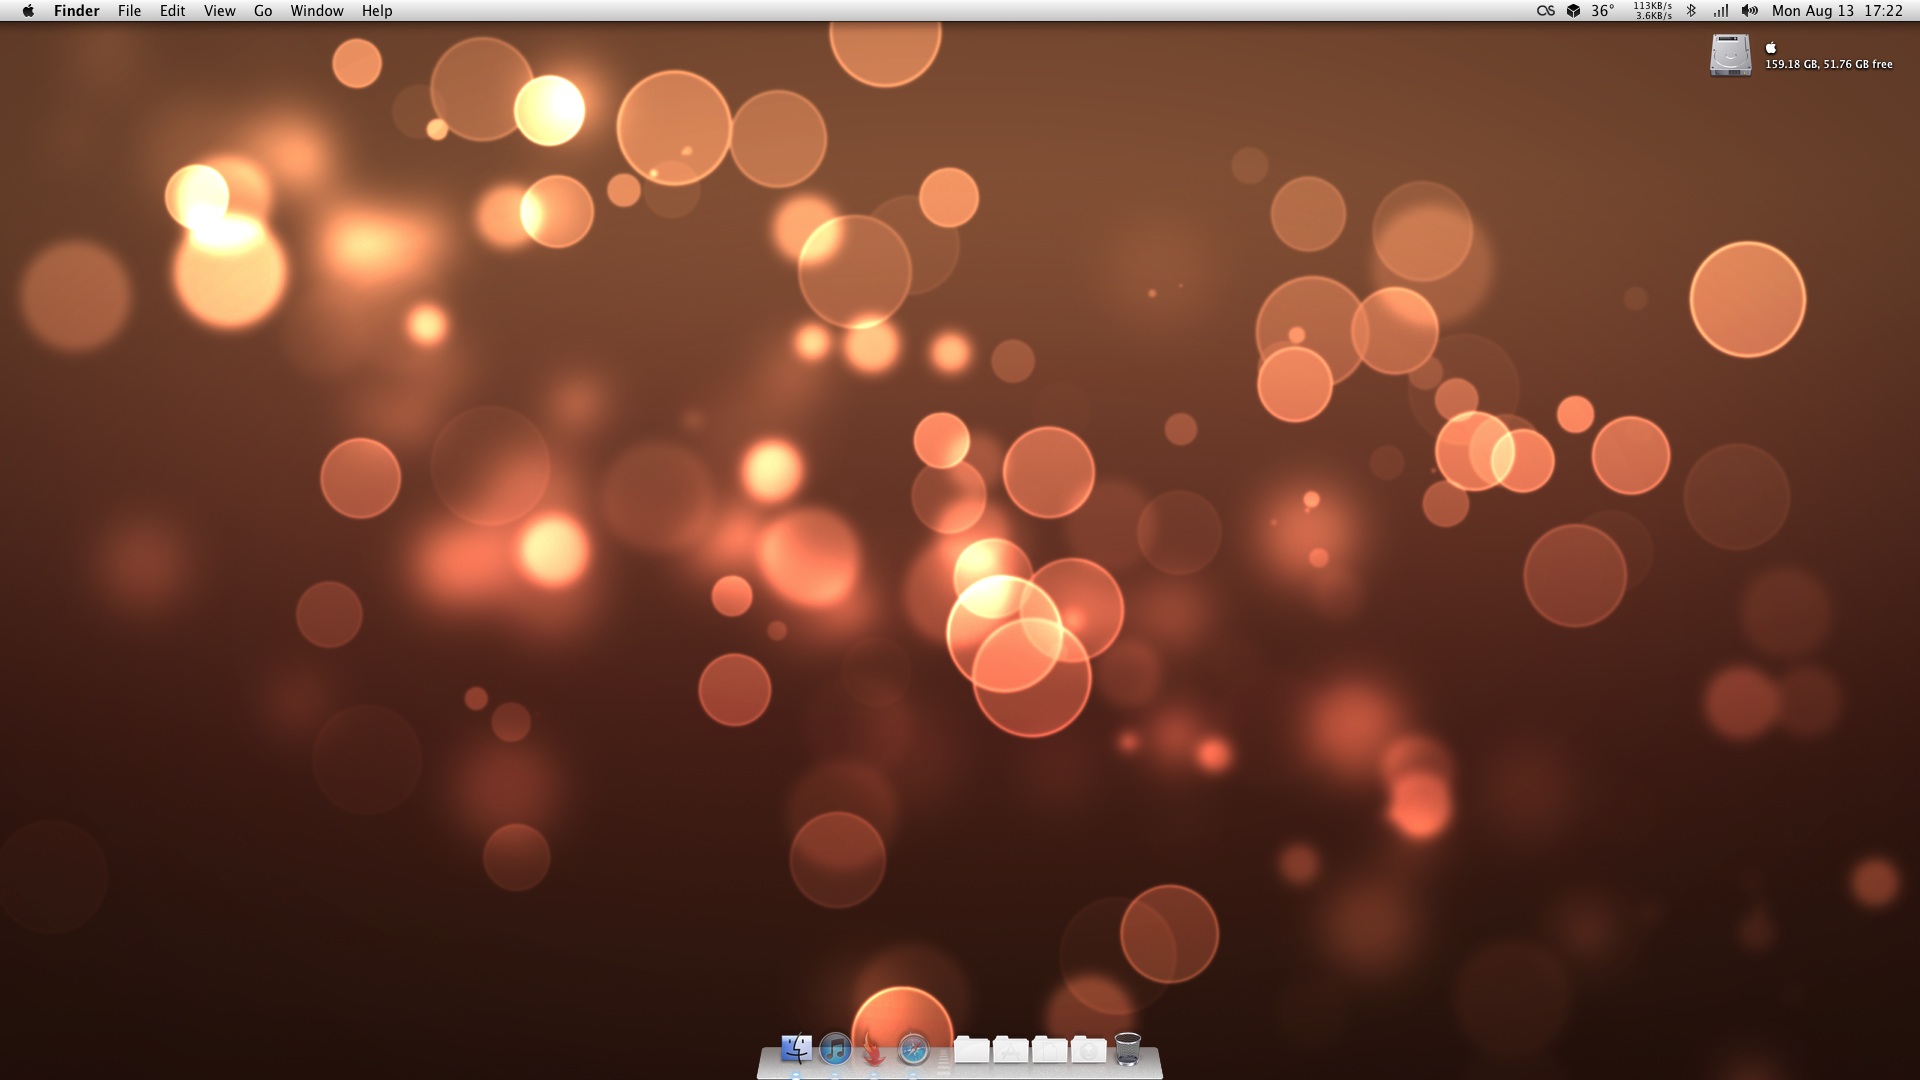Show the 36° temperature monitor menu

pyautogui.click(x=1603, y=11)
